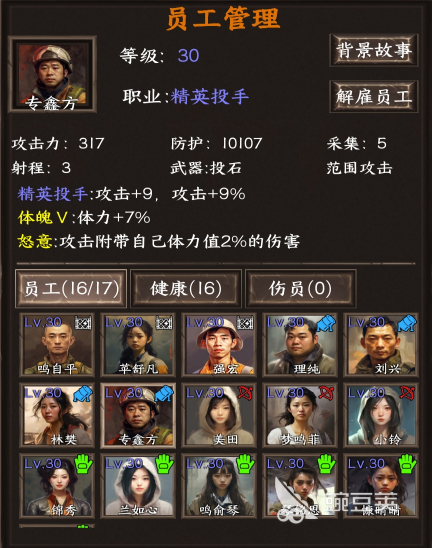Click the 精英投手 profession label
Viewport: 432px width, 548px height.
coord(210,96)
